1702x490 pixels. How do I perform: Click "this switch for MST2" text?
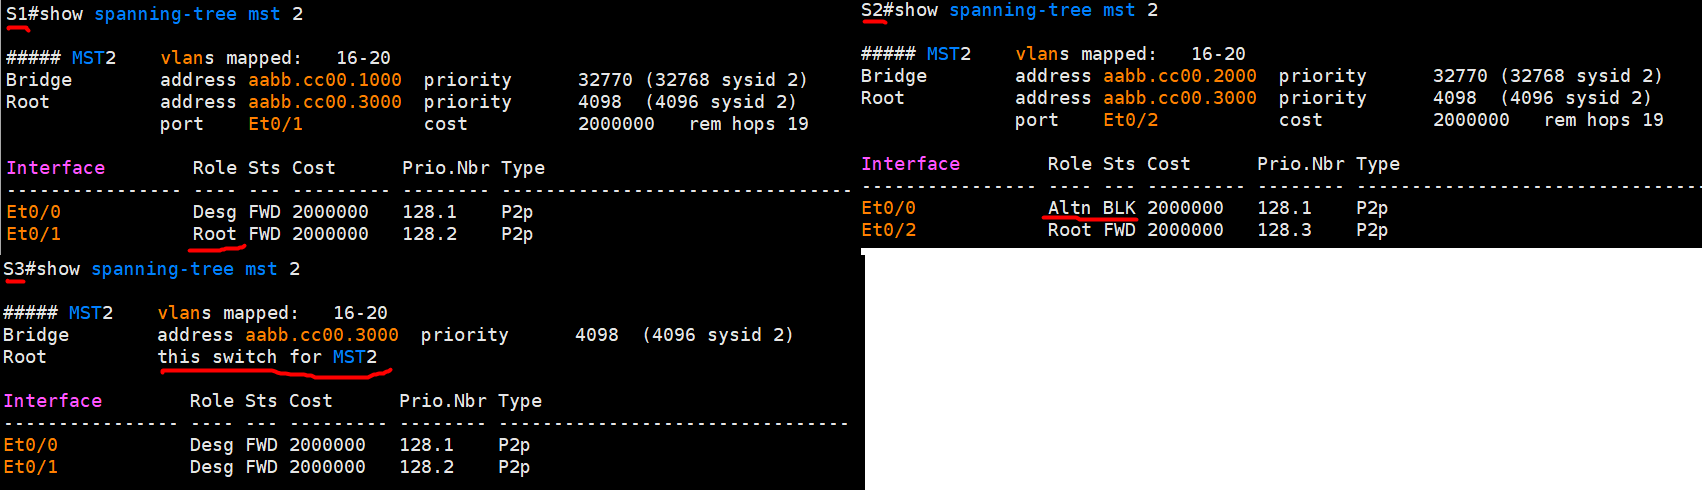point(267,357)
